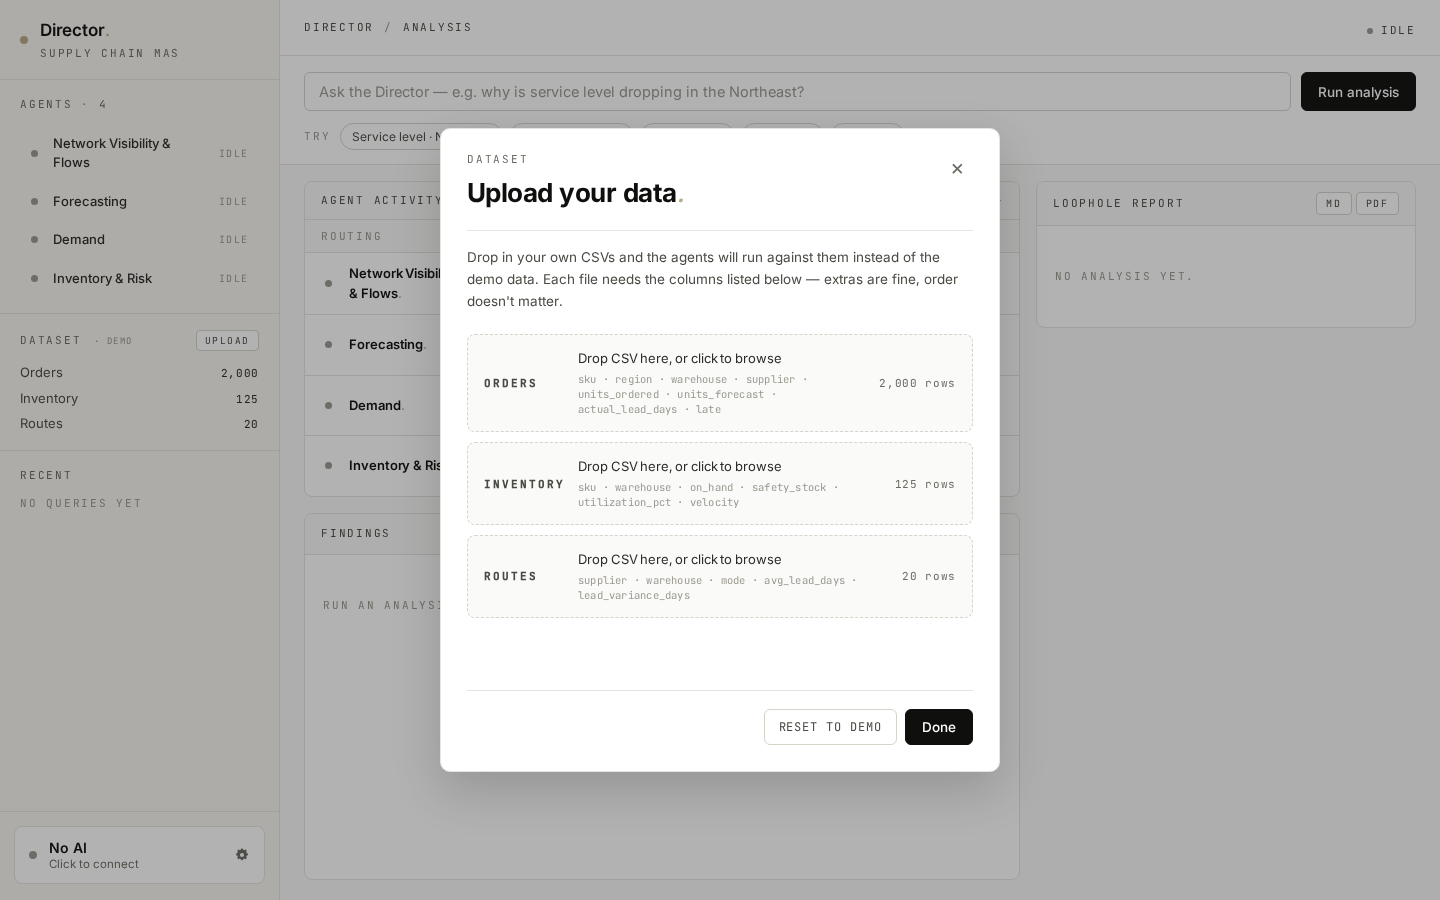Select Forecasting agent in sidebar

pos(139,202)
